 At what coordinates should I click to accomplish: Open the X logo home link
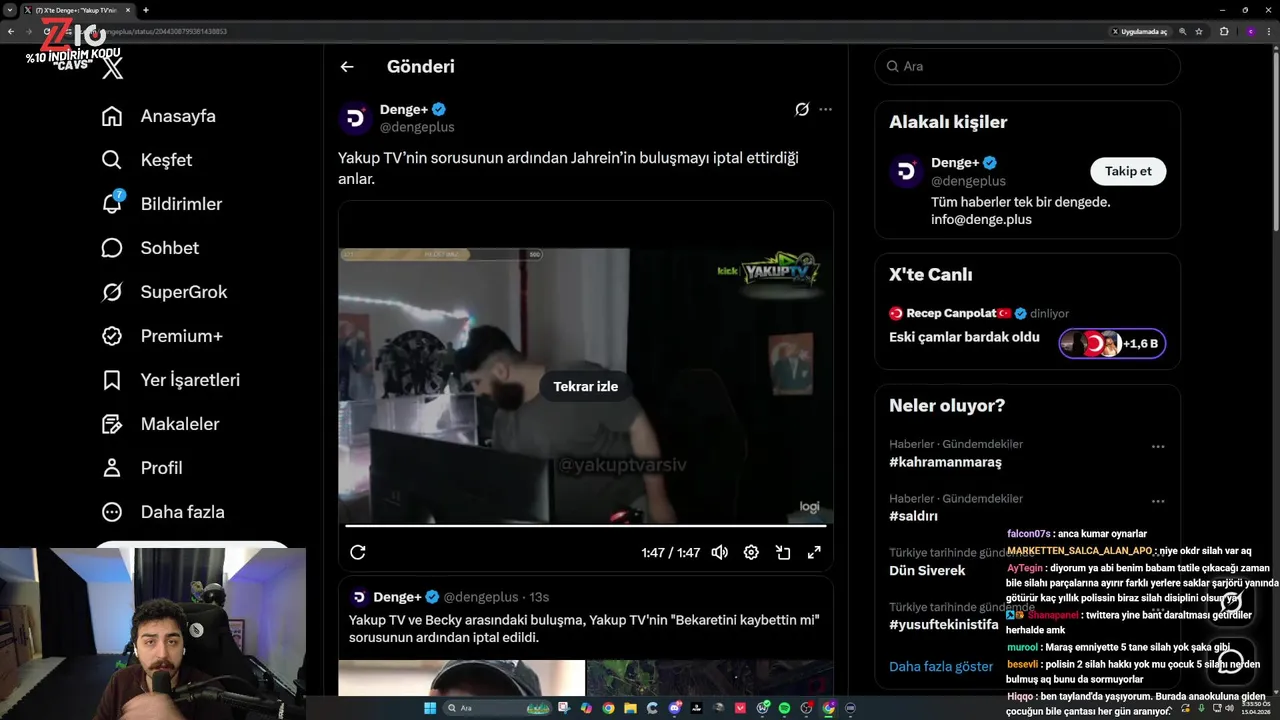point(113,68)
